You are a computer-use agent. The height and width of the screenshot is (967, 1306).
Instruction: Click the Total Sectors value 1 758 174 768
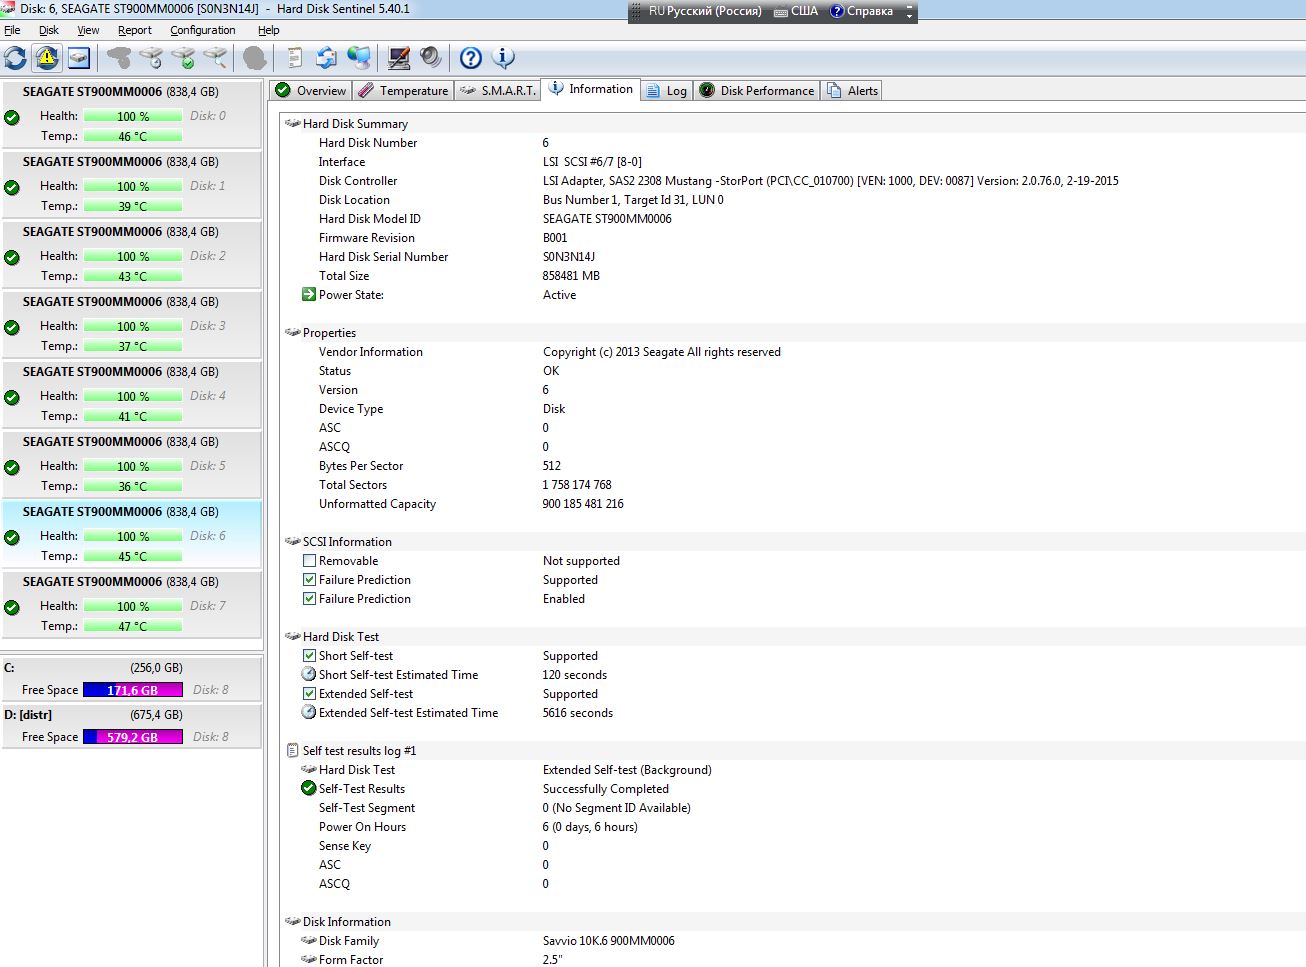click(577, 485)
